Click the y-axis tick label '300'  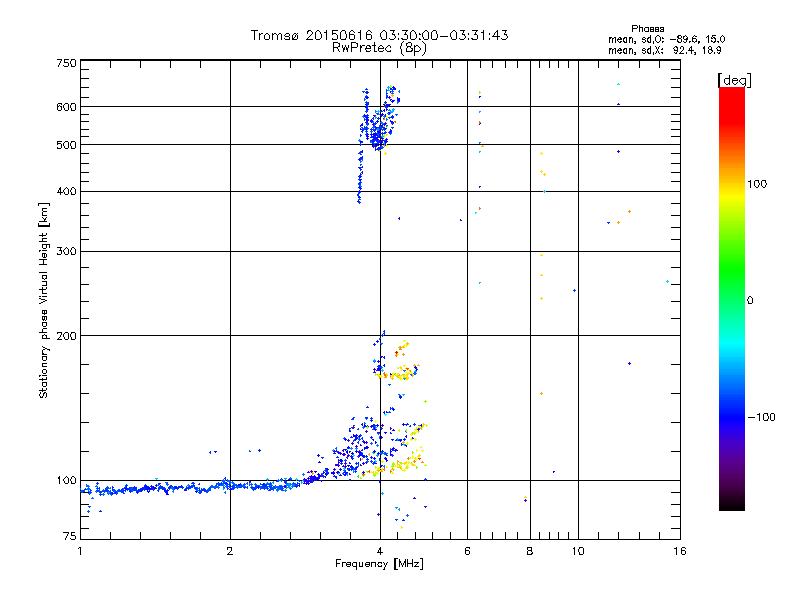pos(66,251)
